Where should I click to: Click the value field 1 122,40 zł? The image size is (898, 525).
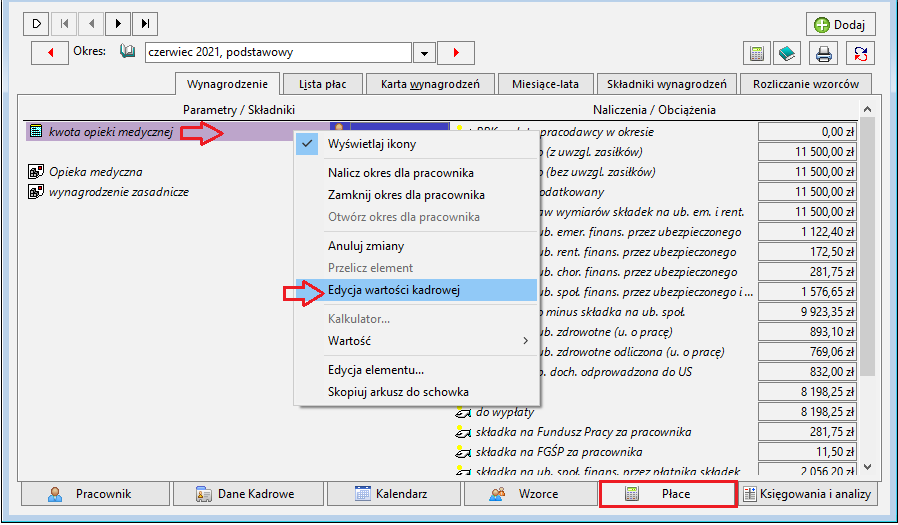coord(808,232)
